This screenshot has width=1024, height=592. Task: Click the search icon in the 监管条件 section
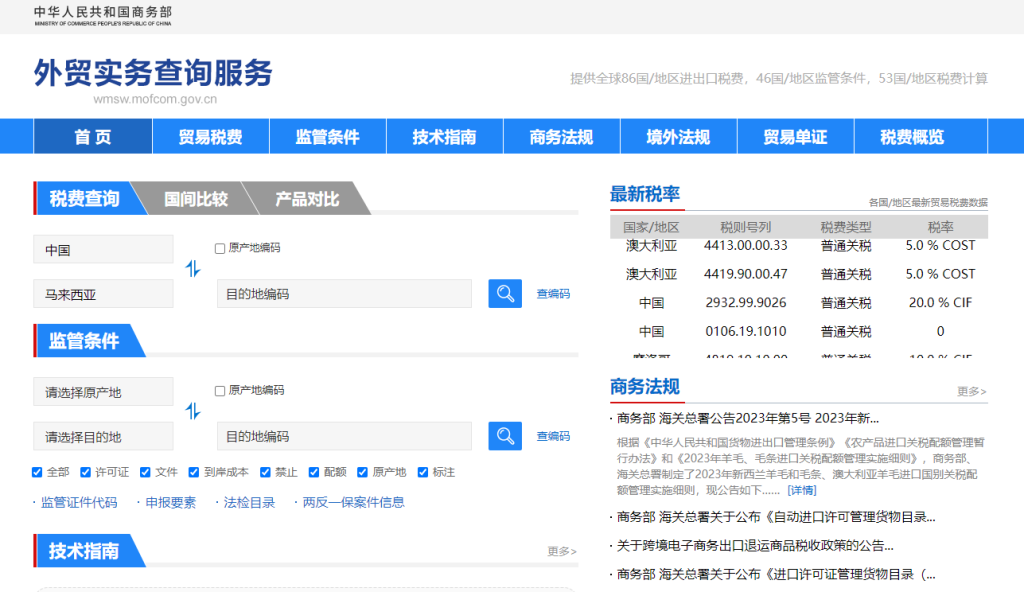tap(505, 436)
